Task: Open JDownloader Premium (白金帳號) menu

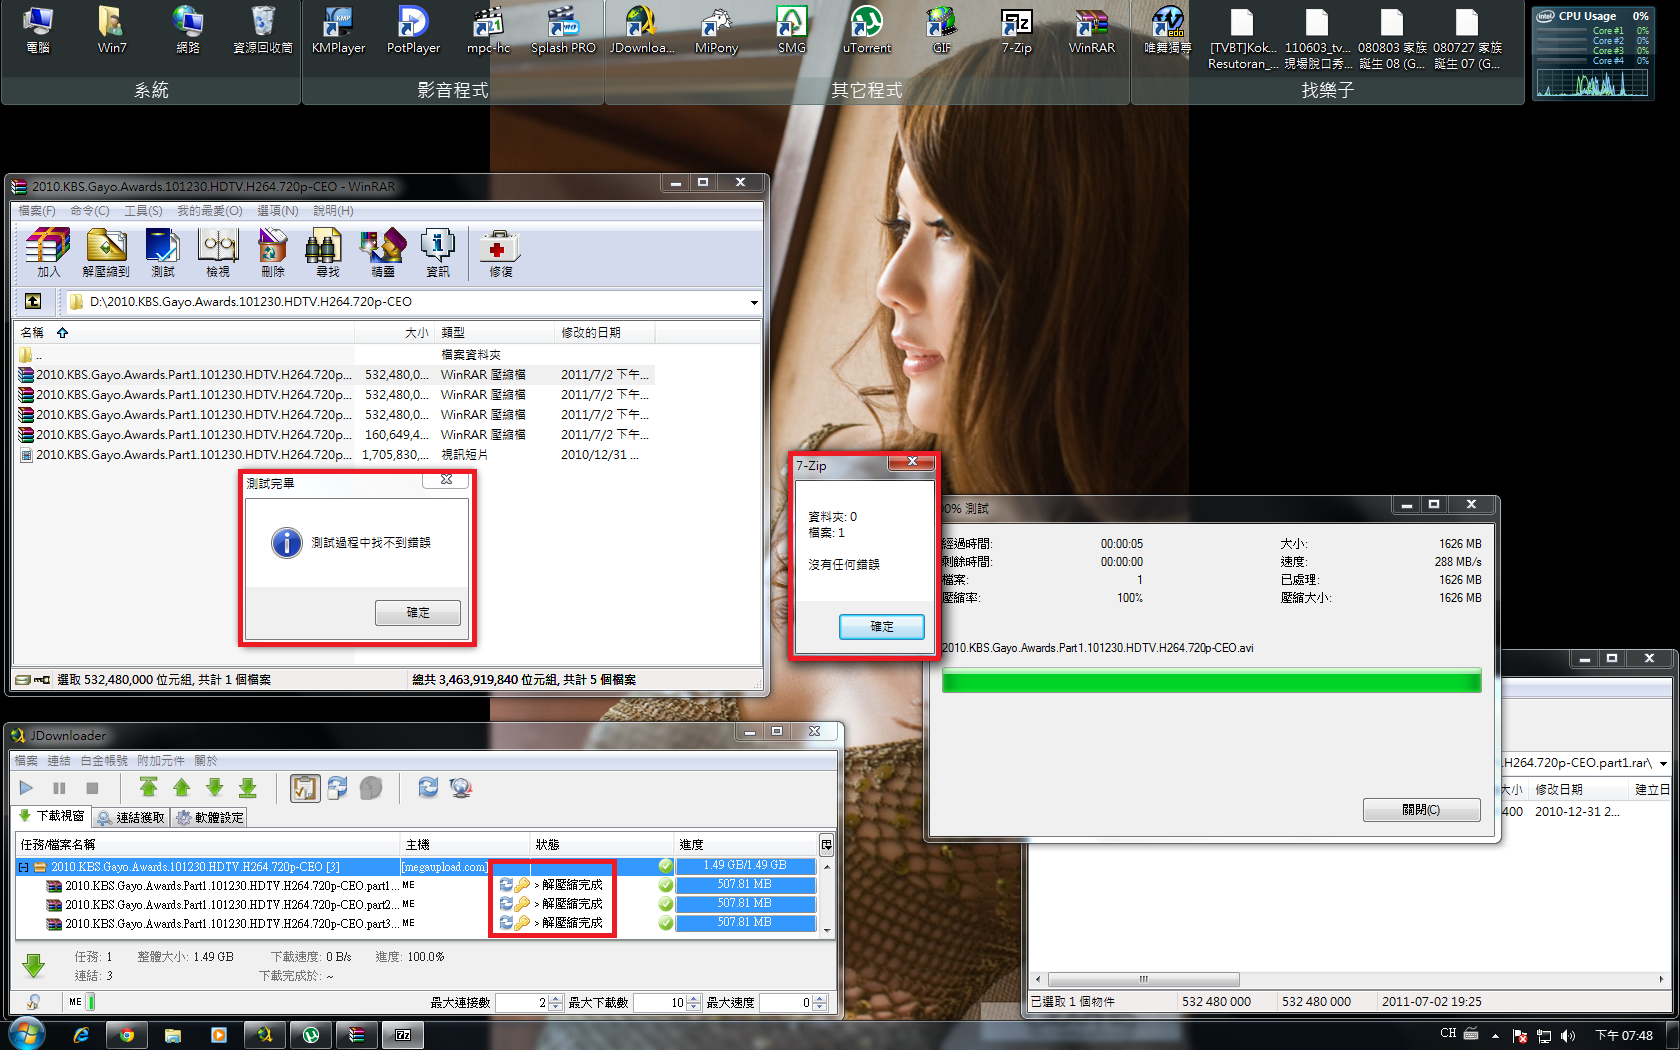Action: (x=104, y=761)
